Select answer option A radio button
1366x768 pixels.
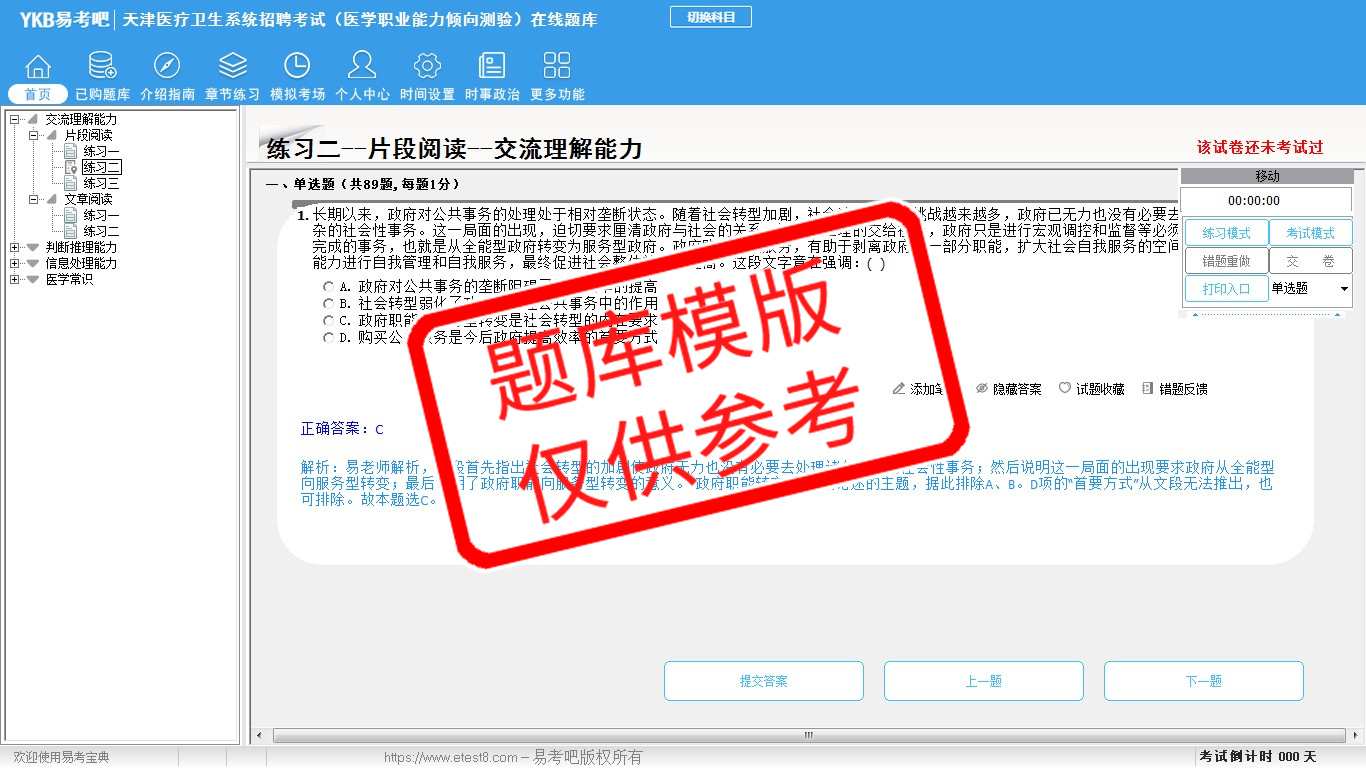(328, 287)
